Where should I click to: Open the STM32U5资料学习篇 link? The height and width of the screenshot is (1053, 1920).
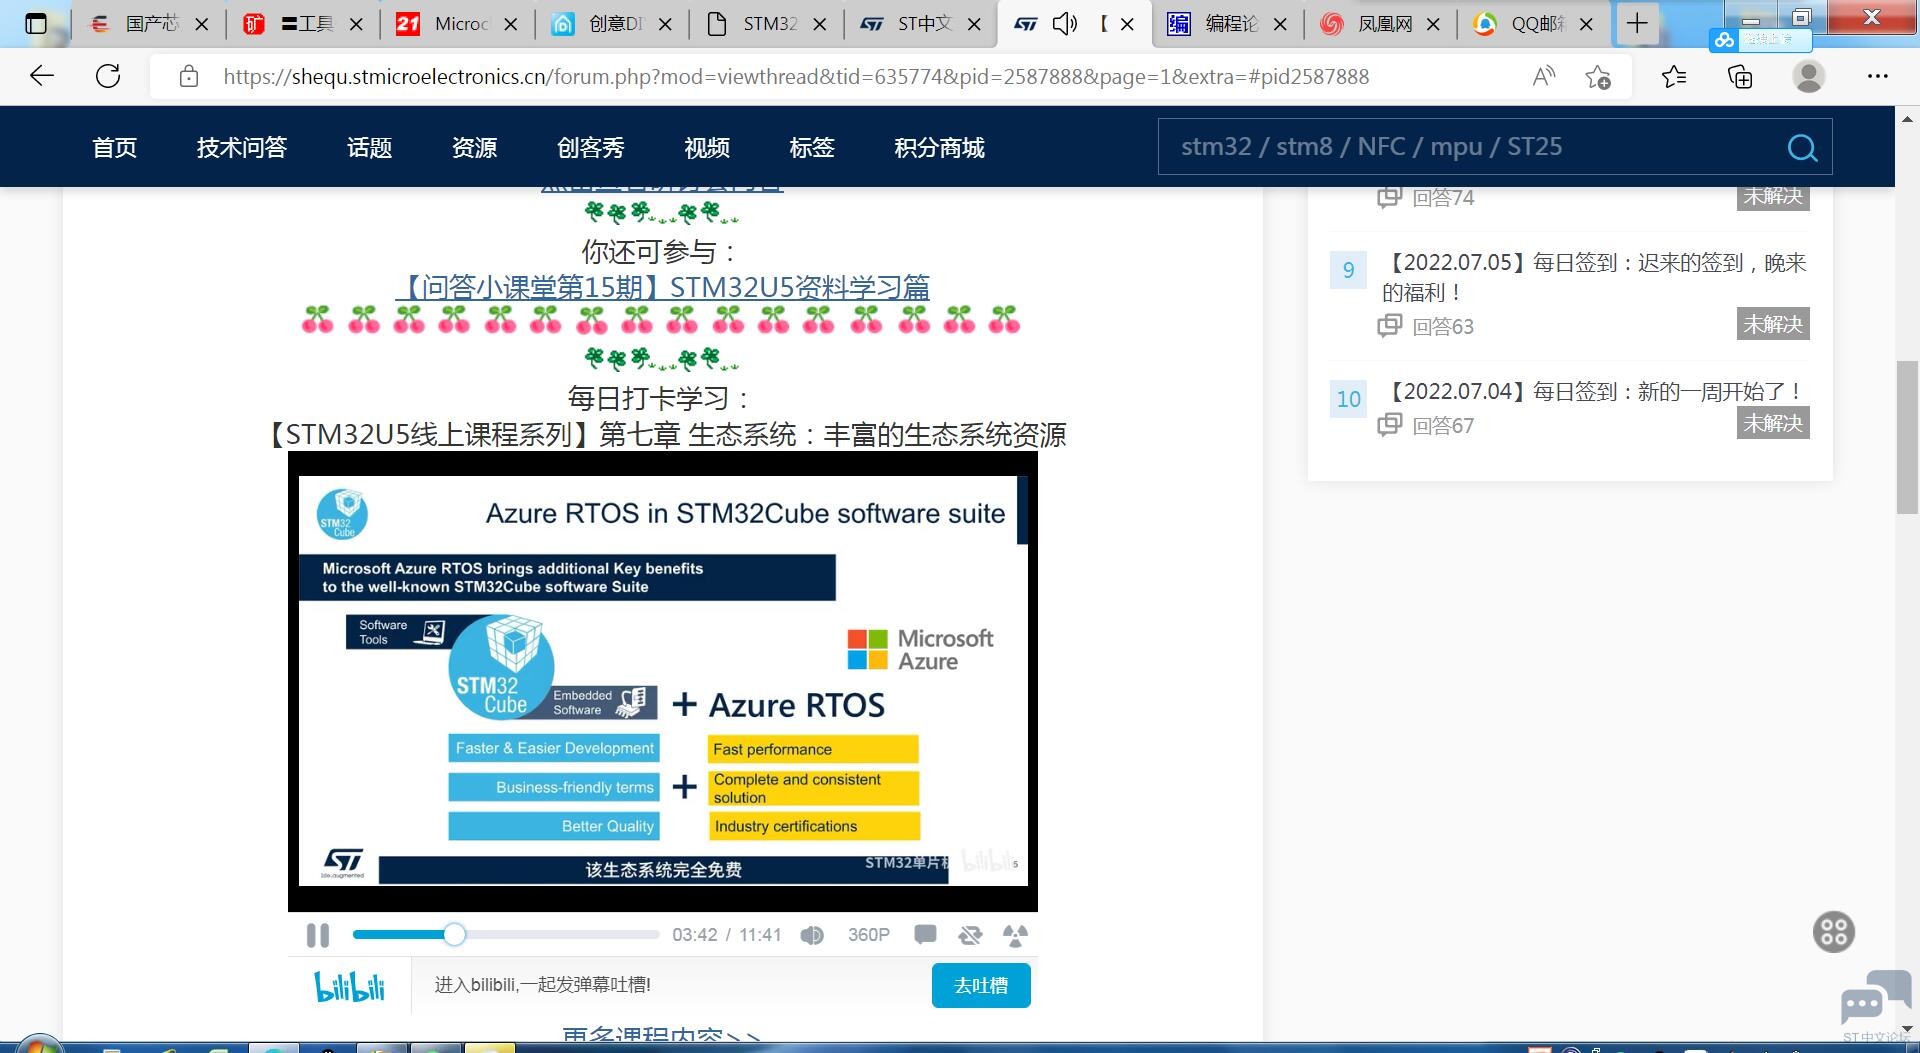tap(664, 288)
